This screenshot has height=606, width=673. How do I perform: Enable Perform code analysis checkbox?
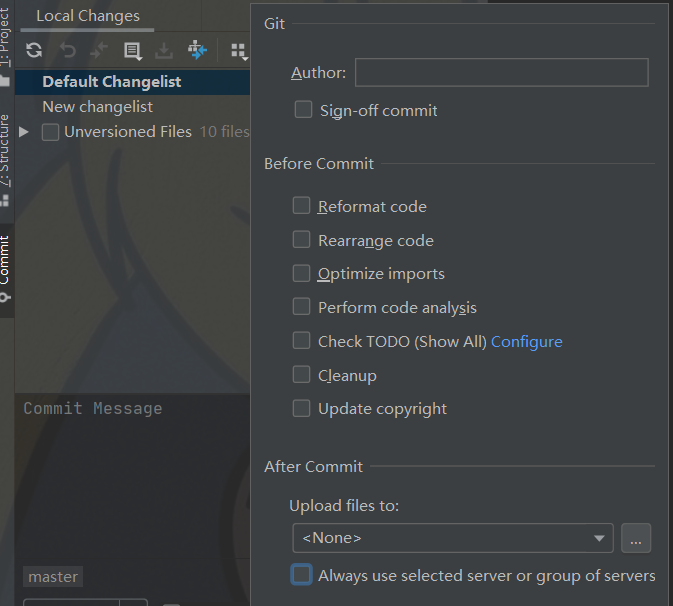[301, 307]
